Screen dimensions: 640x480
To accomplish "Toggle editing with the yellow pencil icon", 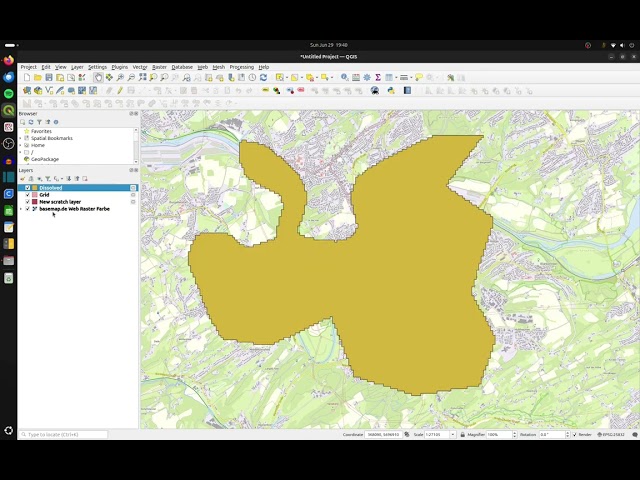I will pos(120,91).
